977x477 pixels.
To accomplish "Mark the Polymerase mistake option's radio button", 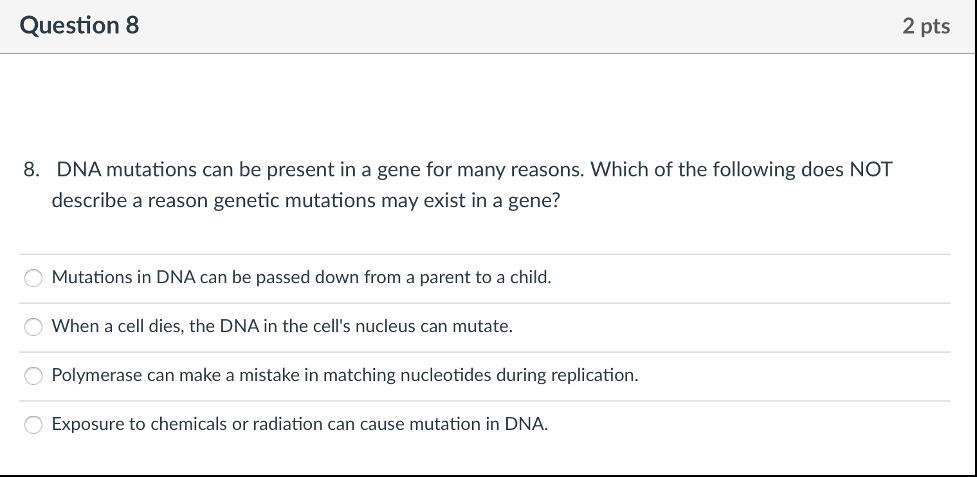I will (34, 376).
